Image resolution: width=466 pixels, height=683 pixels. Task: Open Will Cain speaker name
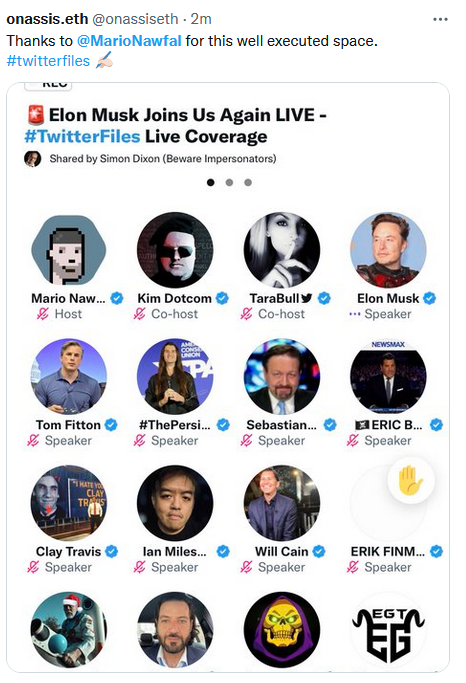[282, 551]
